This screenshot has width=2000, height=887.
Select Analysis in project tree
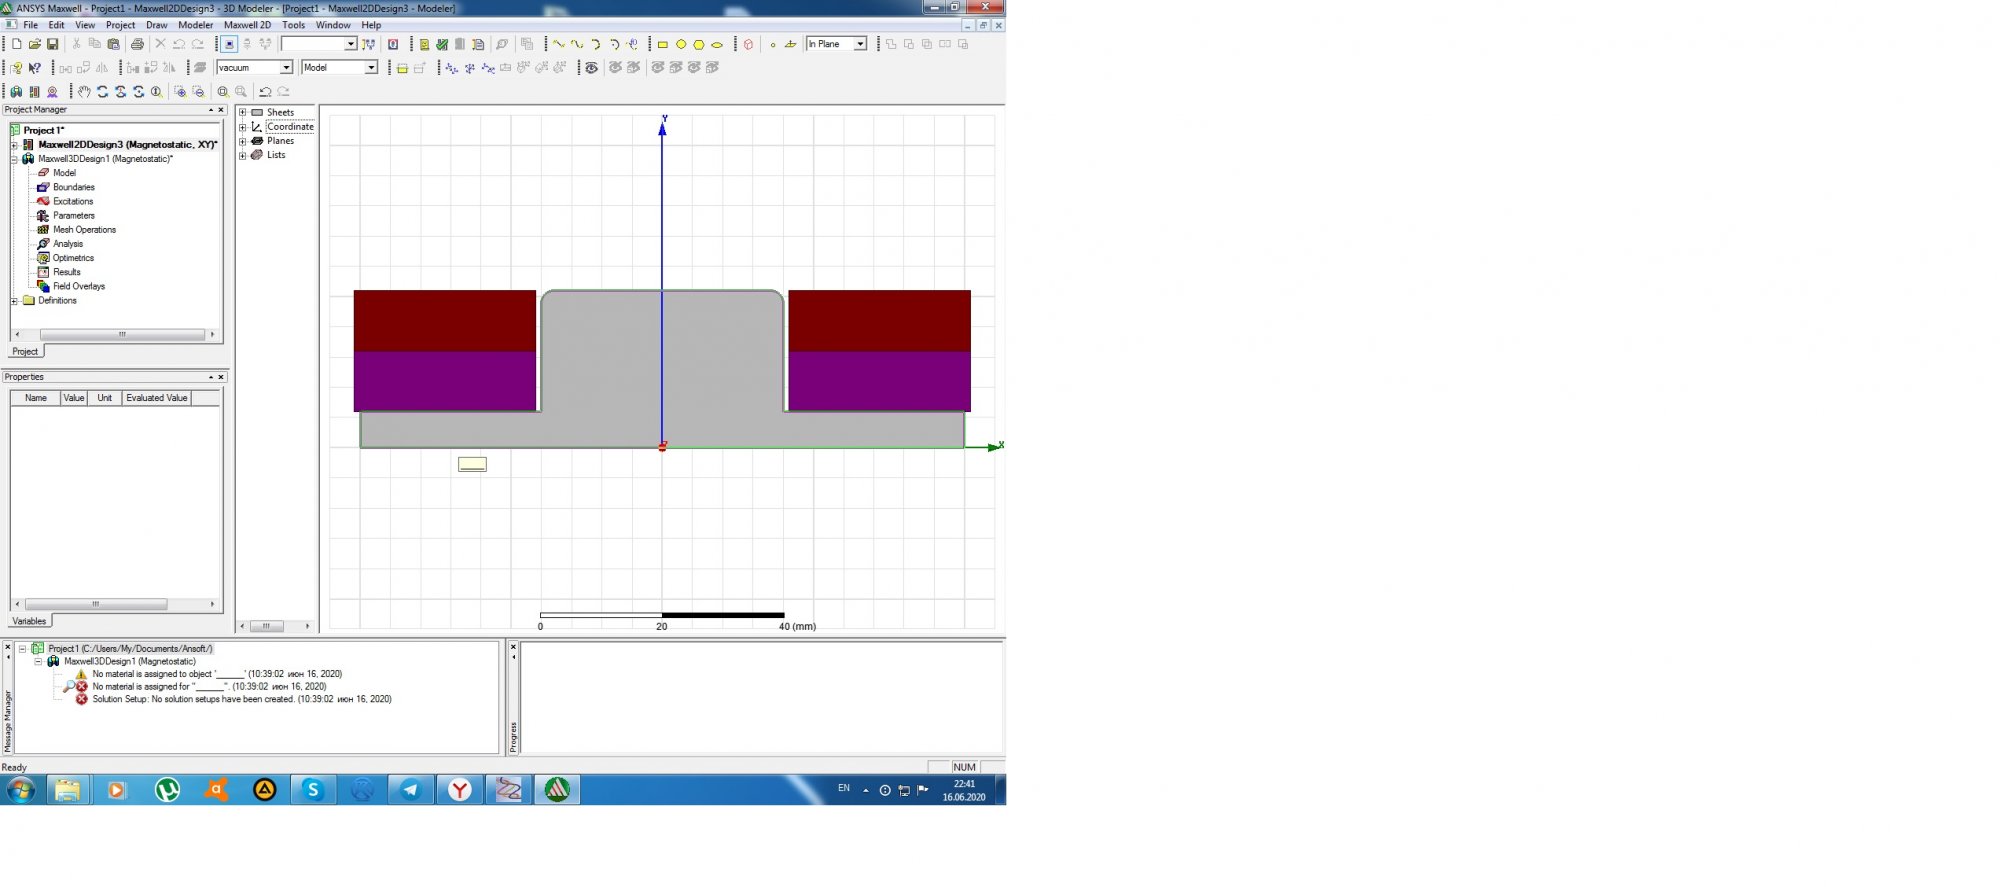pyautogui.click(x=68, y=244)
